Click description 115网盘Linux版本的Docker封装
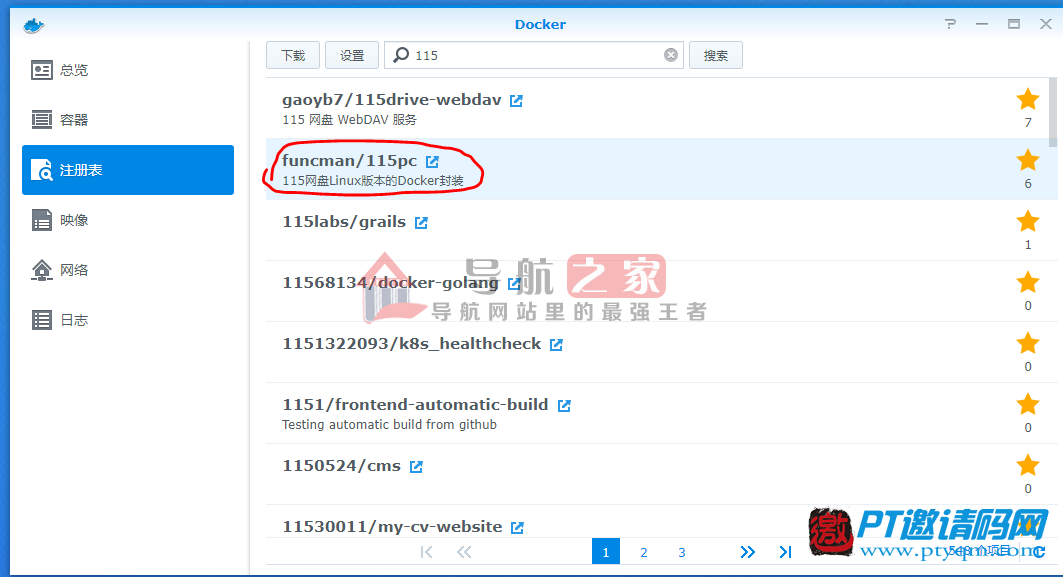The image size is (1063, 577). click(x=373, y=181)
